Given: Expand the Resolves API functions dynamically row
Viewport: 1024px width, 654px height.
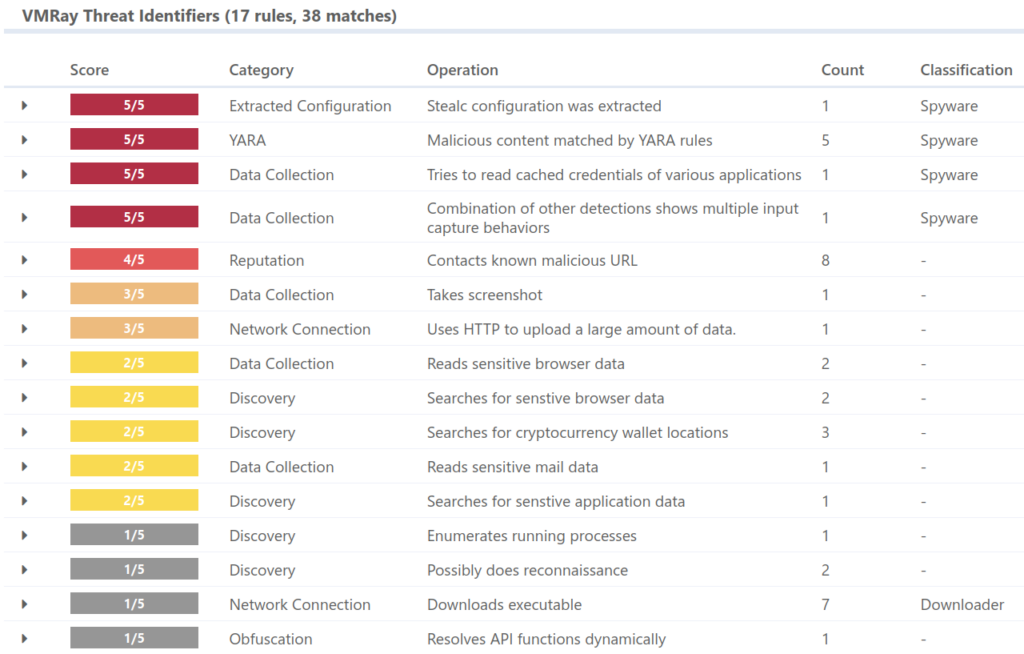Looking at the screenshot, I should click(24, 638).
